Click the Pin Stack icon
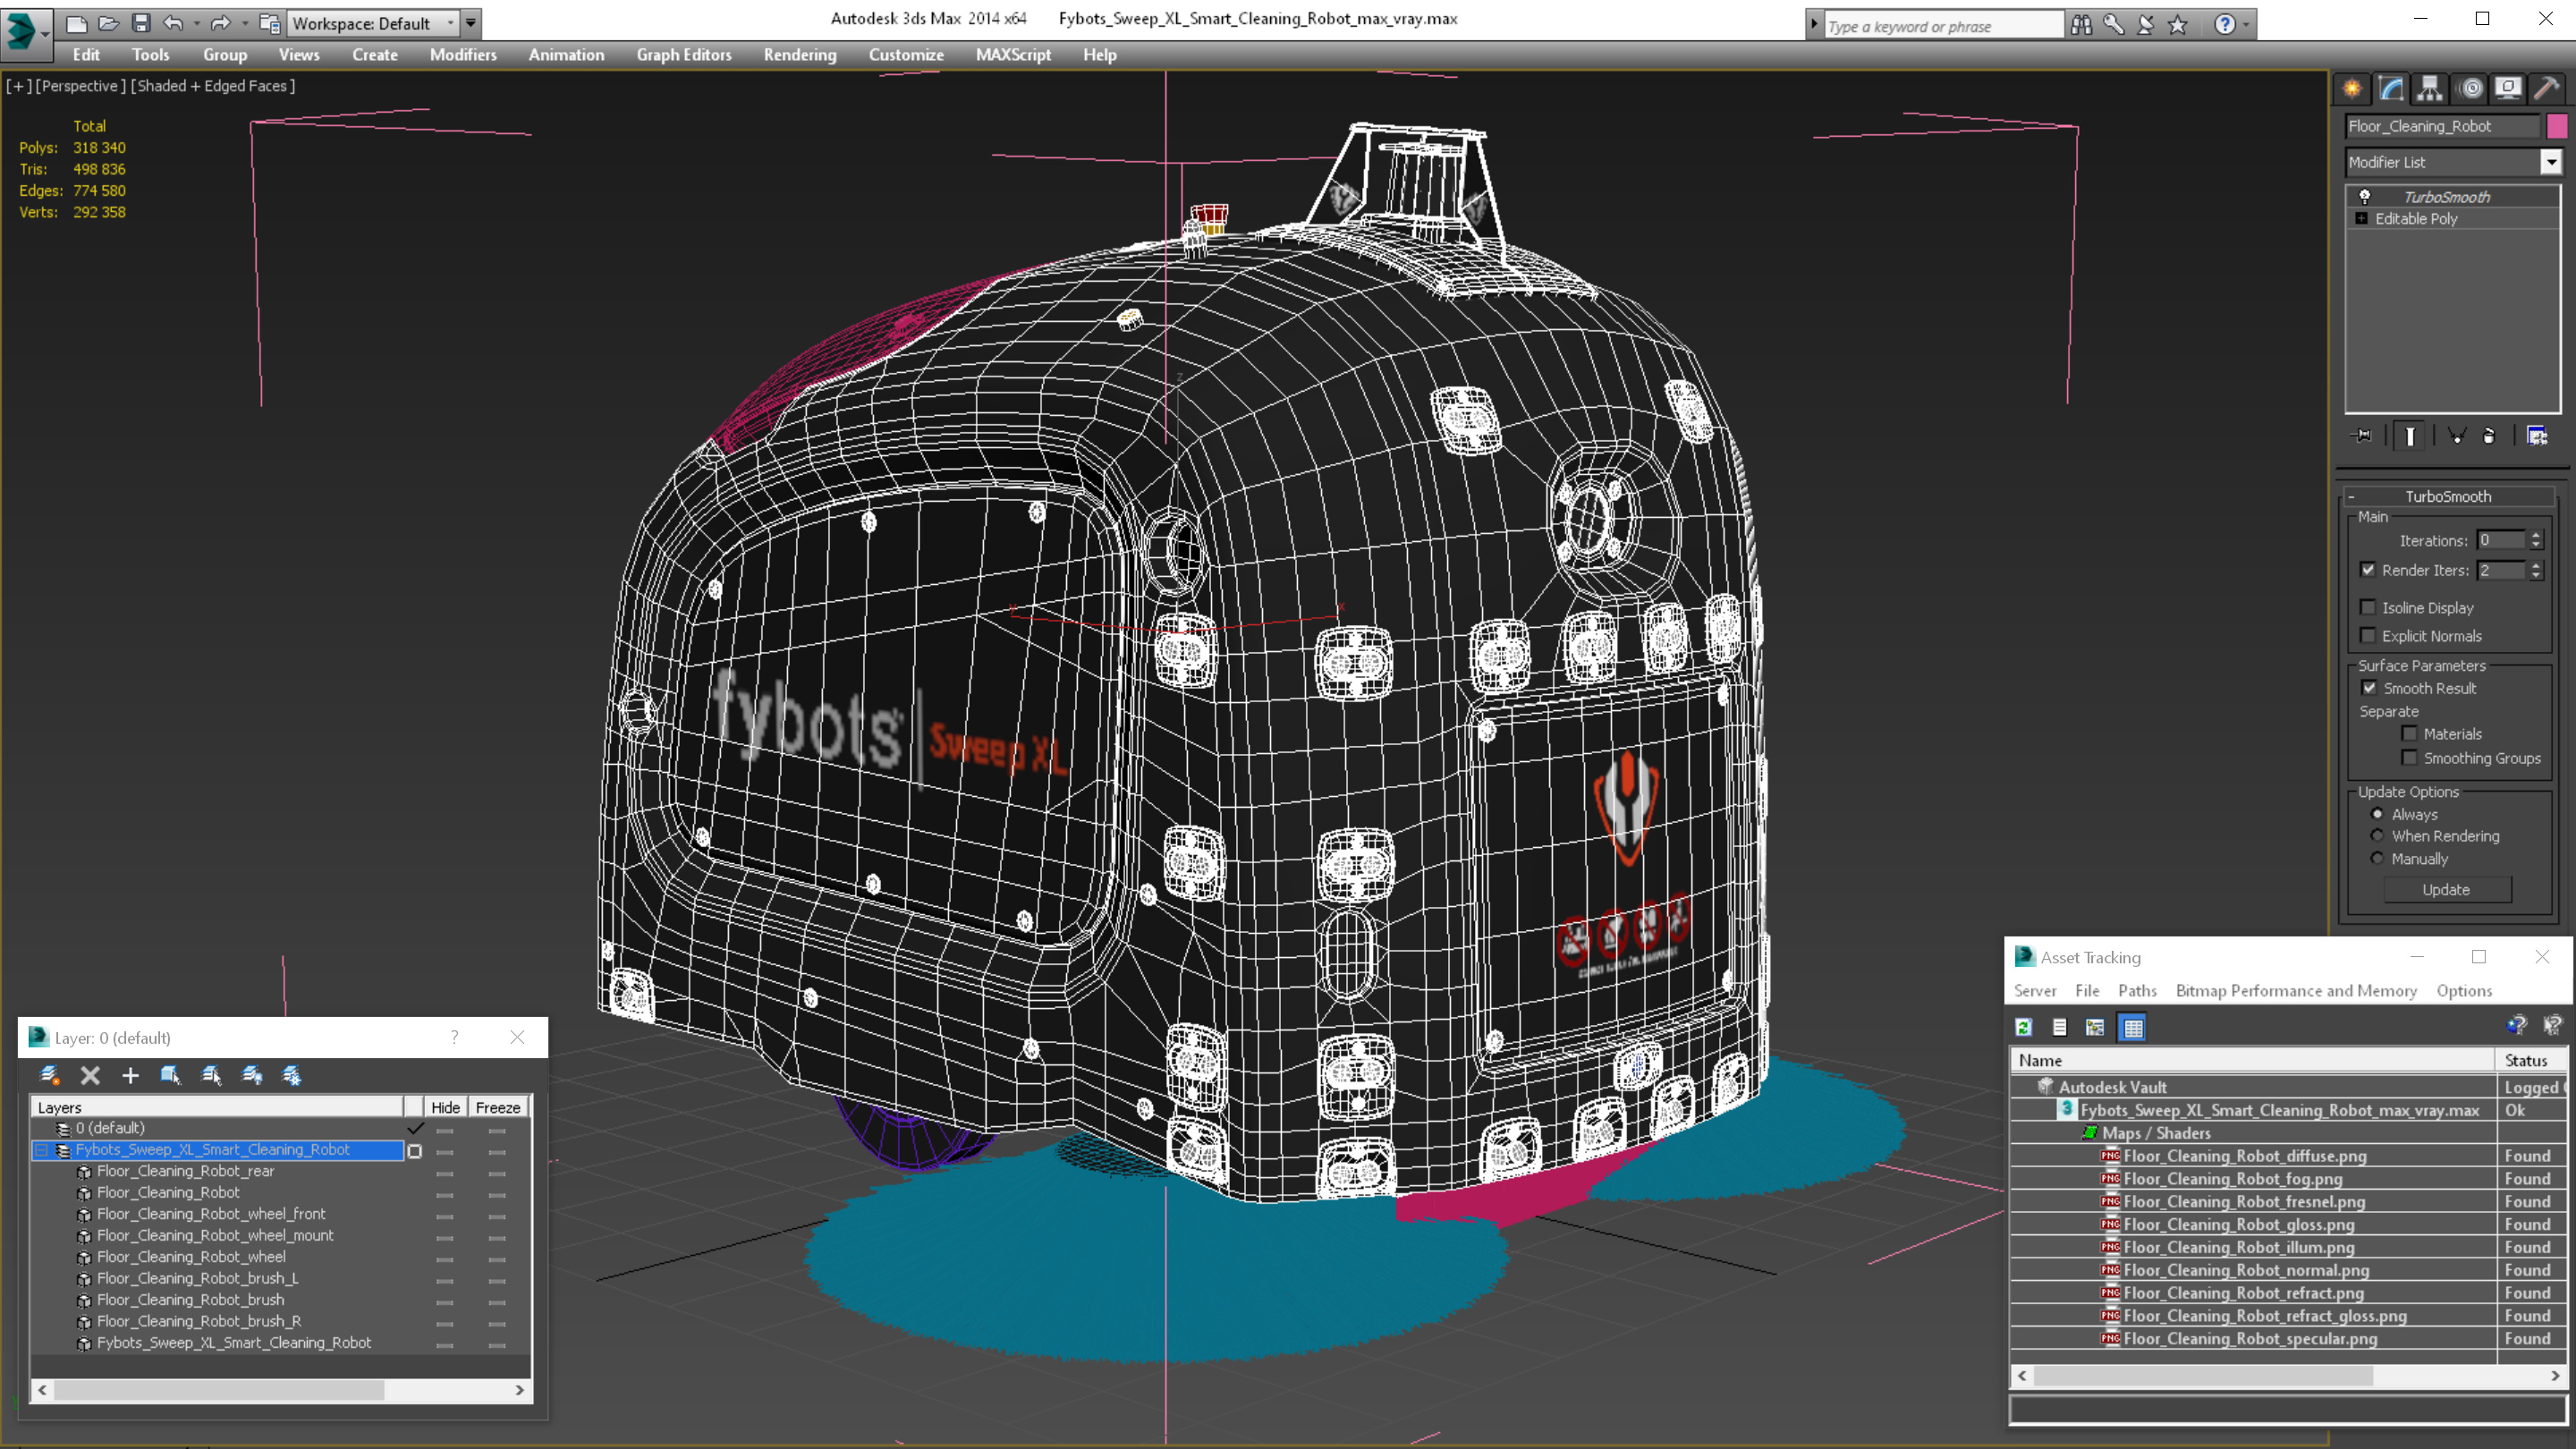The height and width of the screenshot is (1449, 2576). point(2363,435)
